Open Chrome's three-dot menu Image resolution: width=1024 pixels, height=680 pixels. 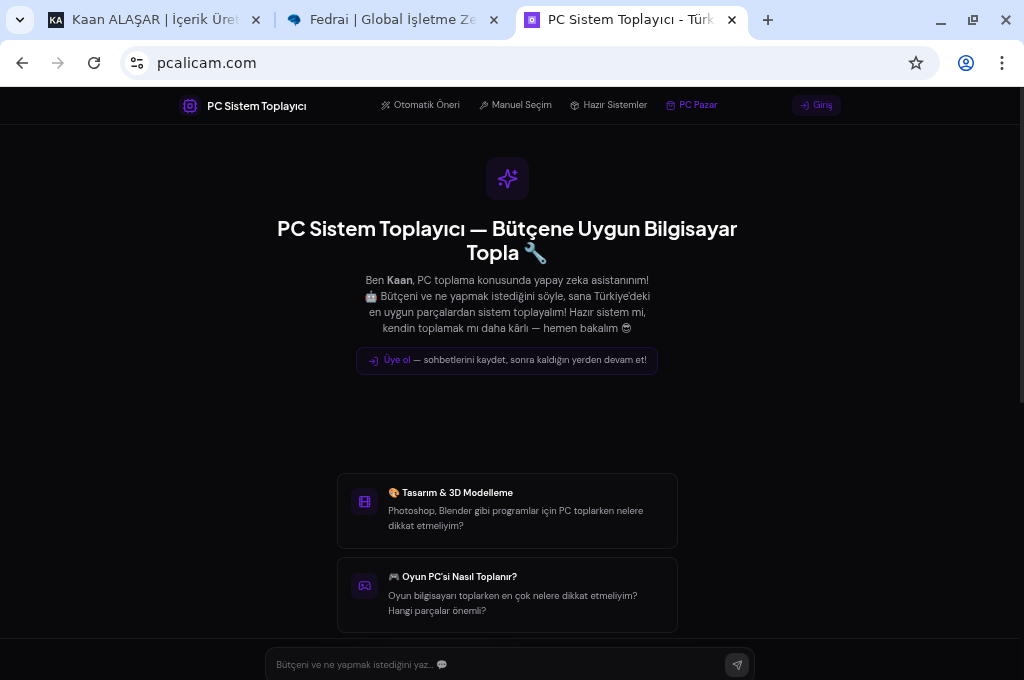[x=1002, y=63]
